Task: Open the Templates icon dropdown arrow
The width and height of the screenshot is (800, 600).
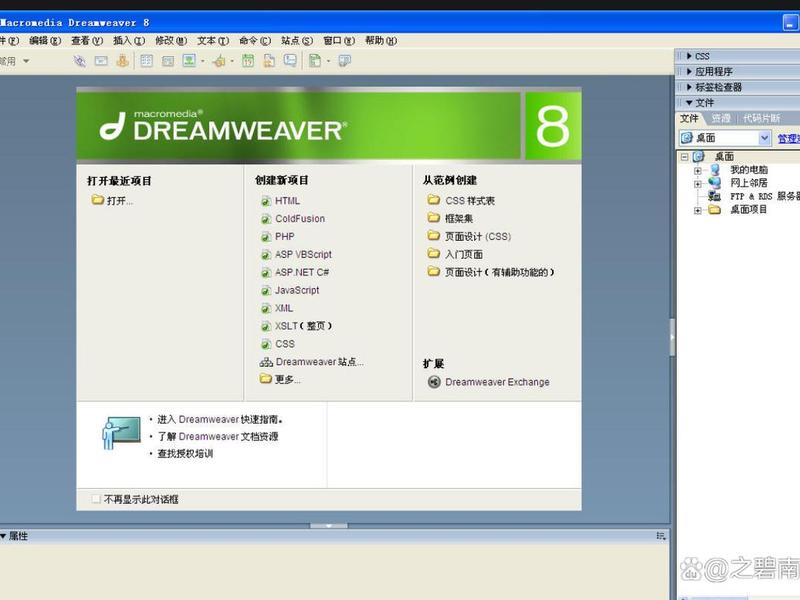Action: [x=328, y=61]
